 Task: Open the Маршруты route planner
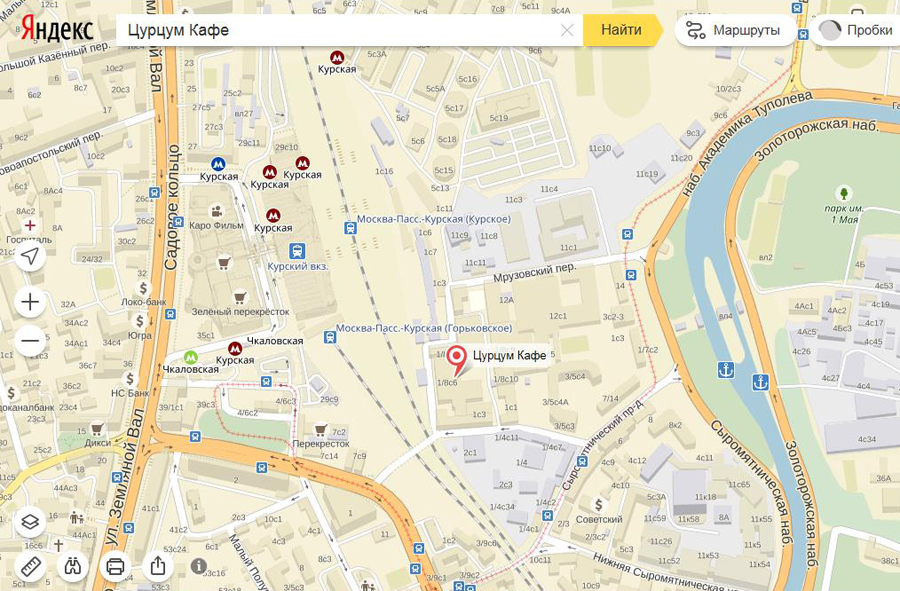click(x=735, y=30)
